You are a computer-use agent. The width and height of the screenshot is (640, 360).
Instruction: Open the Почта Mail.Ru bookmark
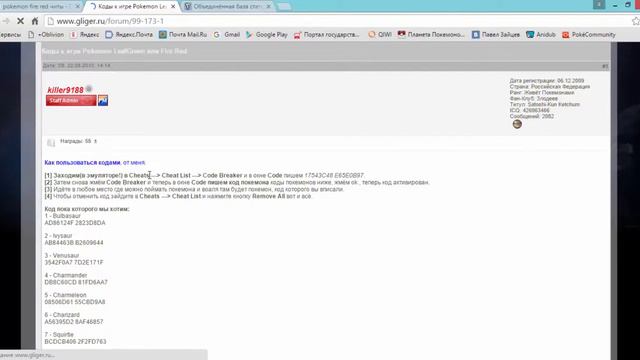click(x=183, y=35)
